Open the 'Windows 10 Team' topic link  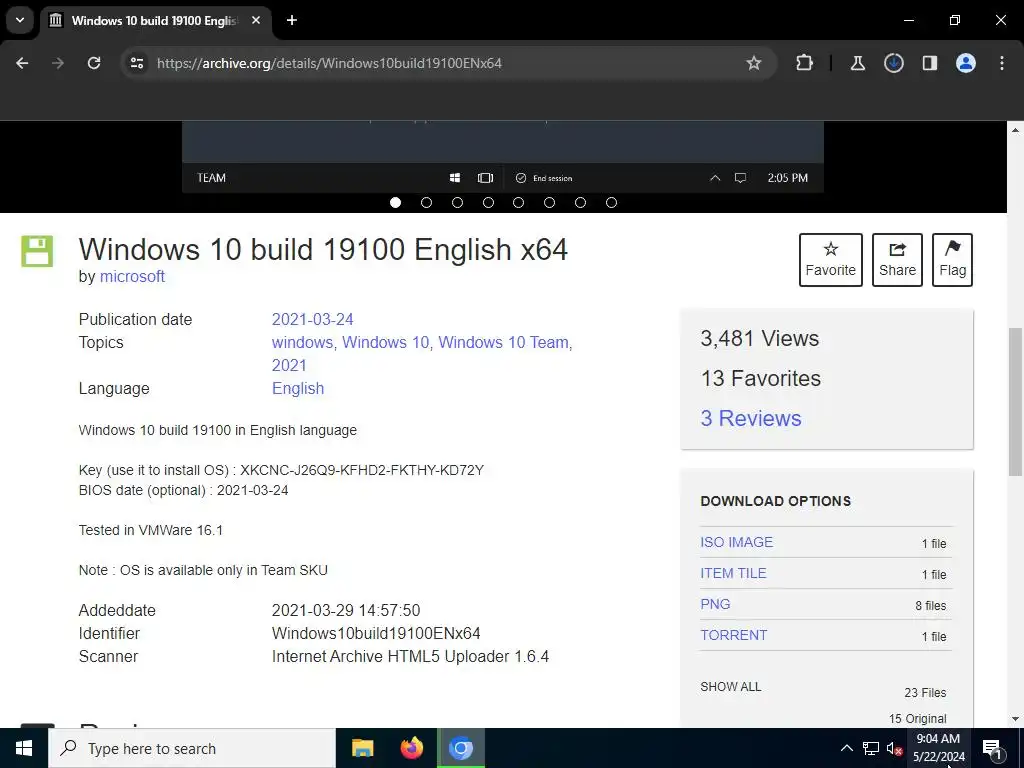pyautogui.click(x=503, y=342)
